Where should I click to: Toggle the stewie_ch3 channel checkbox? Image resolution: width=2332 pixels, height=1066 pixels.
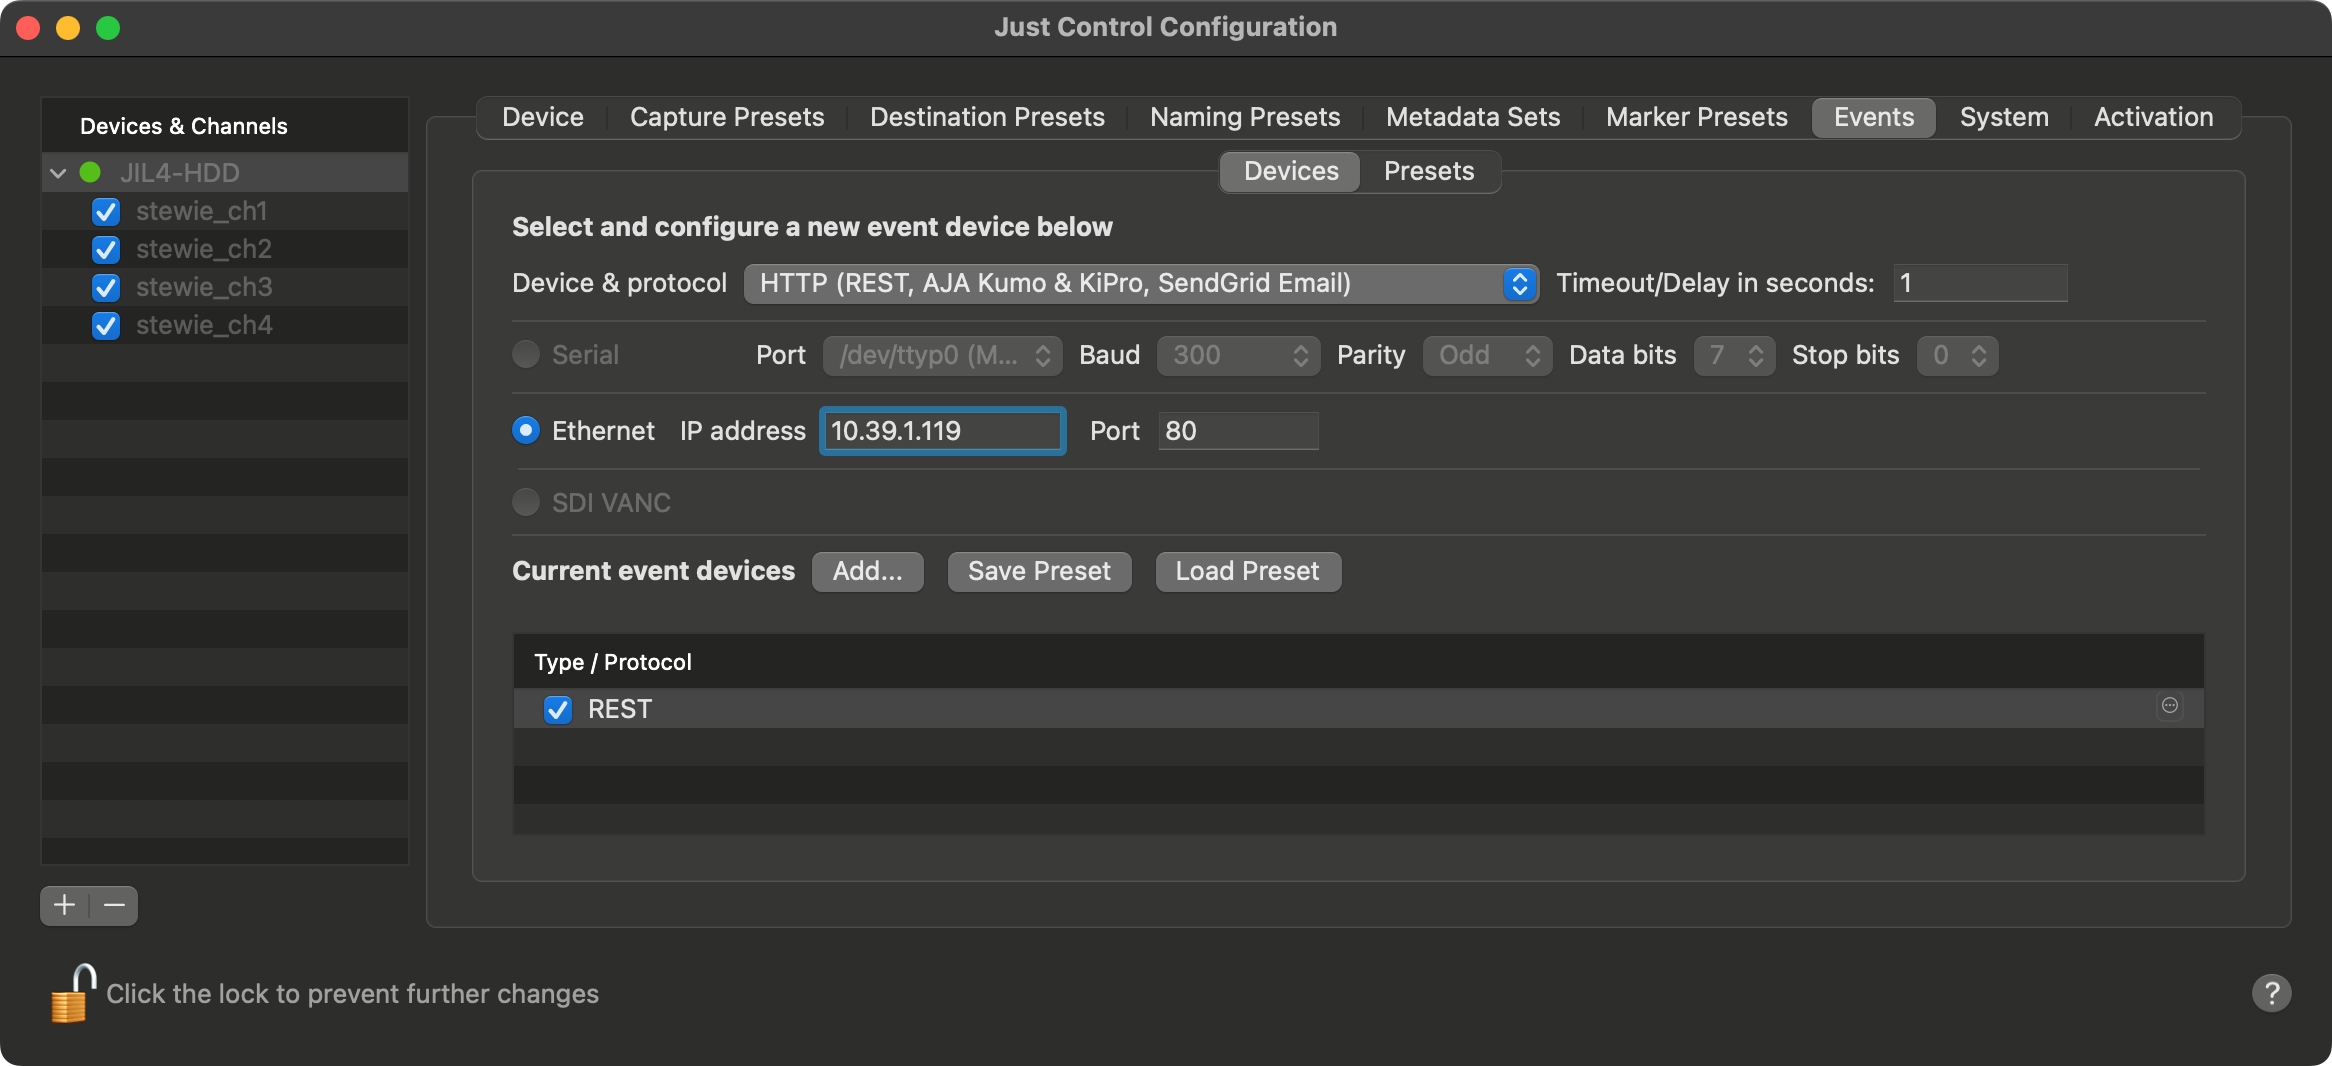(x=105, y=288)
